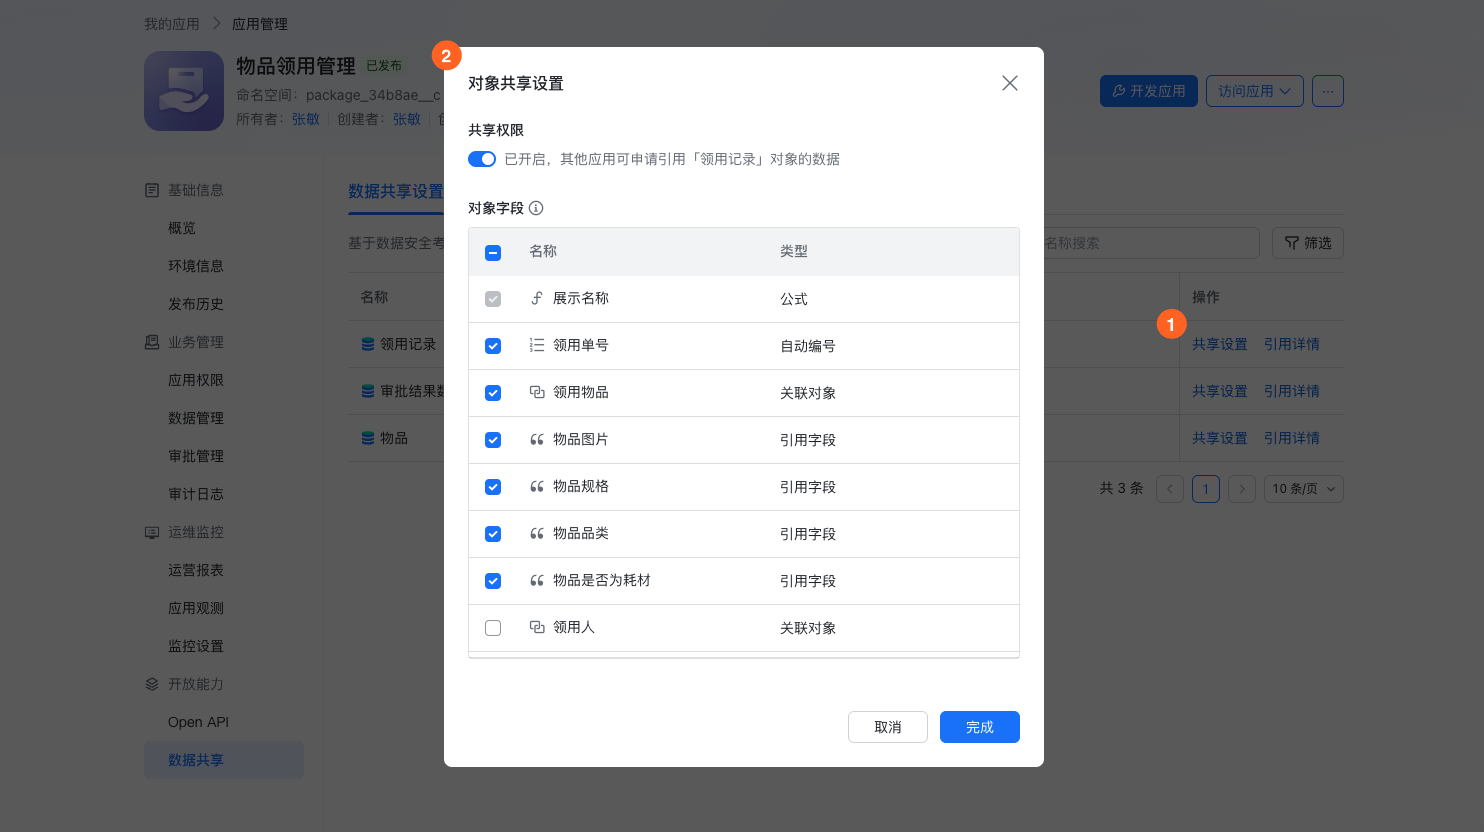Click the reference icon beside 物品规格
Image resolution: width=1484 pixels, height=832 pixels.
(537, 486)
